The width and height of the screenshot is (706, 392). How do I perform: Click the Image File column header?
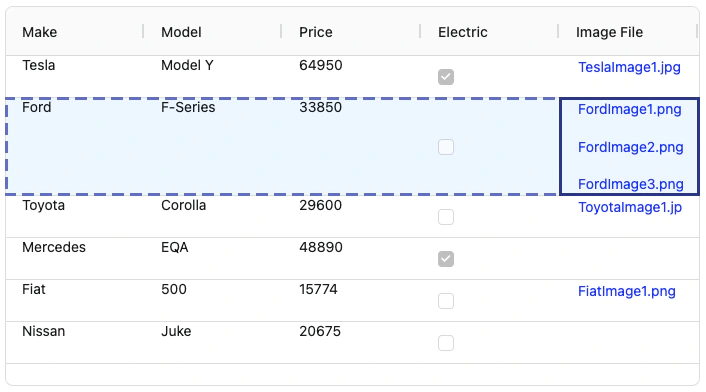coord(609,32)
